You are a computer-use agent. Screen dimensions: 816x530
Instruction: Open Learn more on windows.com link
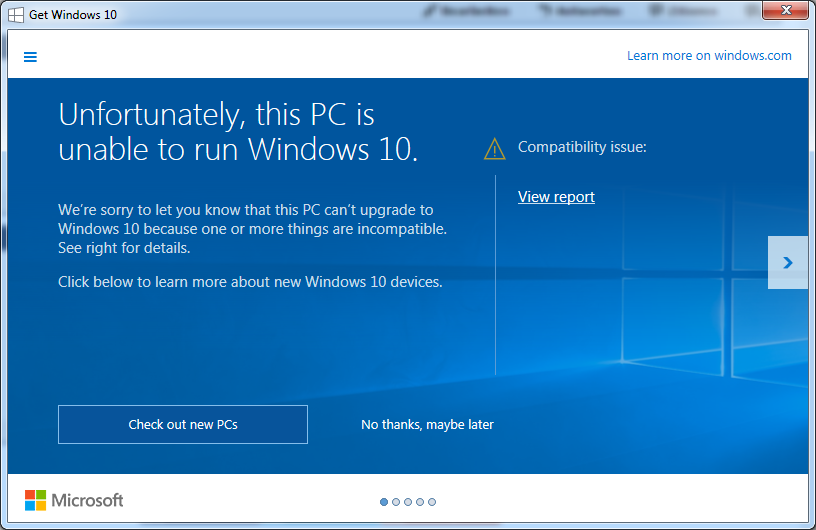tap(709, 56)
